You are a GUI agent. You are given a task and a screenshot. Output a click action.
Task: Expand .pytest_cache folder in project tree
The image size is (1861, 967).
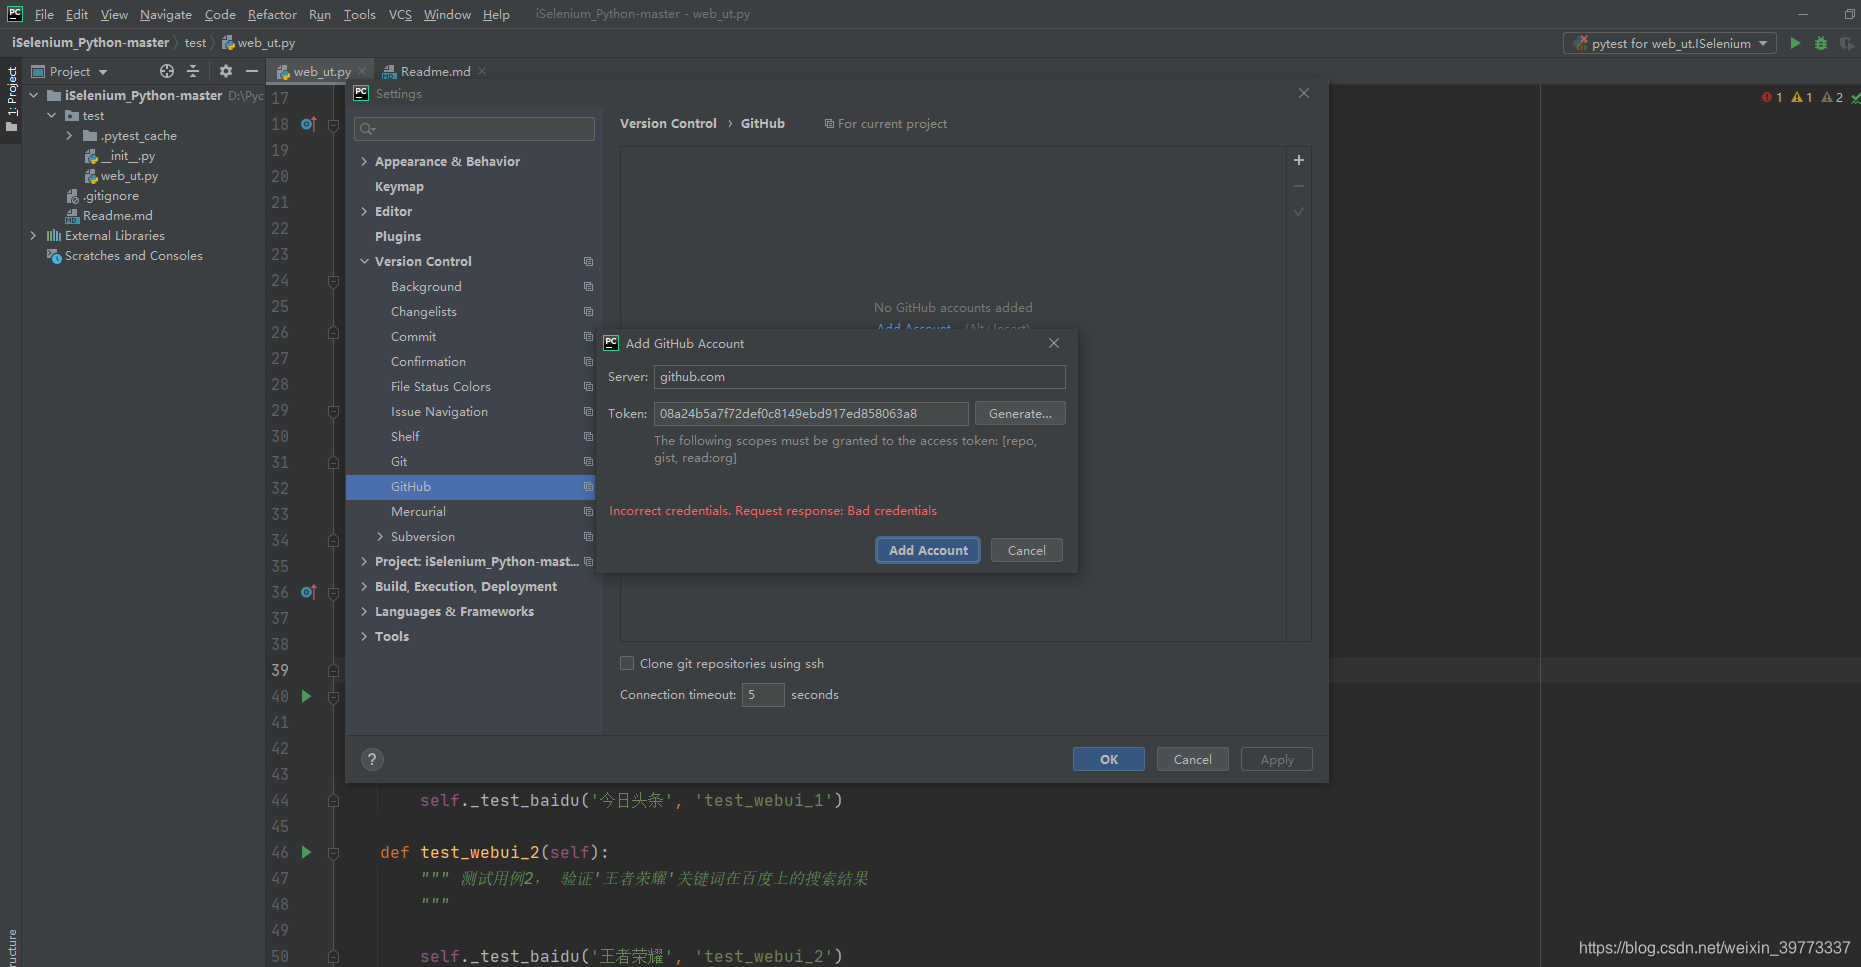coord(69,135)
